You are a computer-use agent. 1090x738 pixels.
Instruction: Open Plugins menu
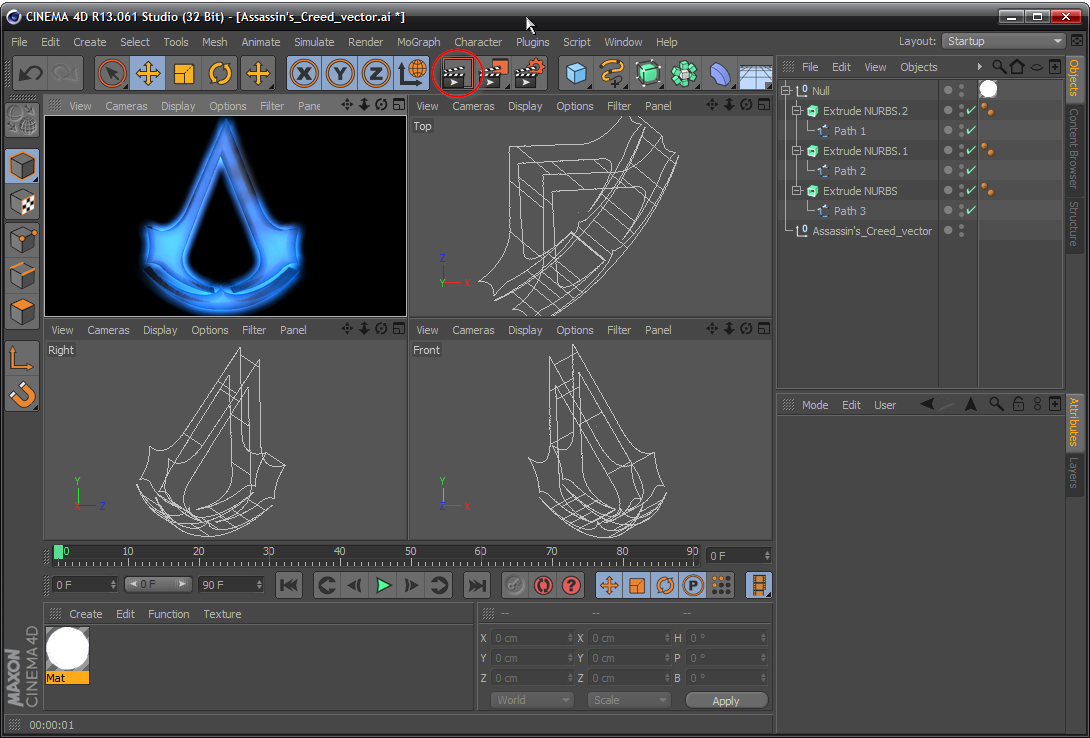click(x=532, y=42)
